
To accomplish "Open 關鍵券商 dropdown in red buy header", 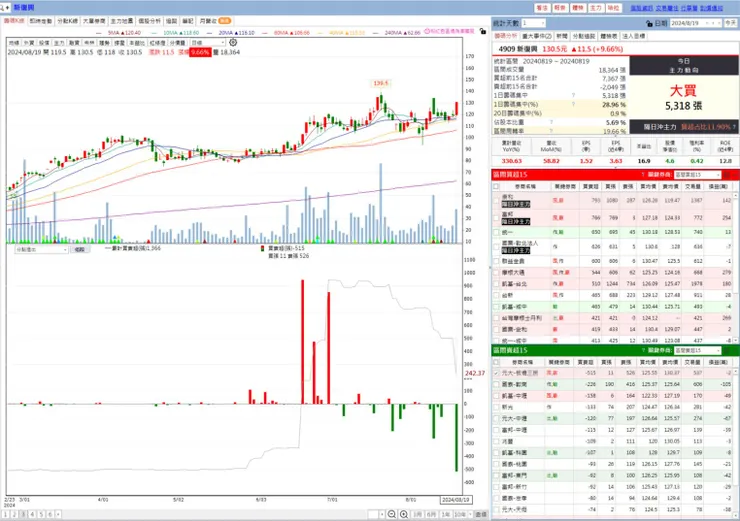I will tap(698, 175).
